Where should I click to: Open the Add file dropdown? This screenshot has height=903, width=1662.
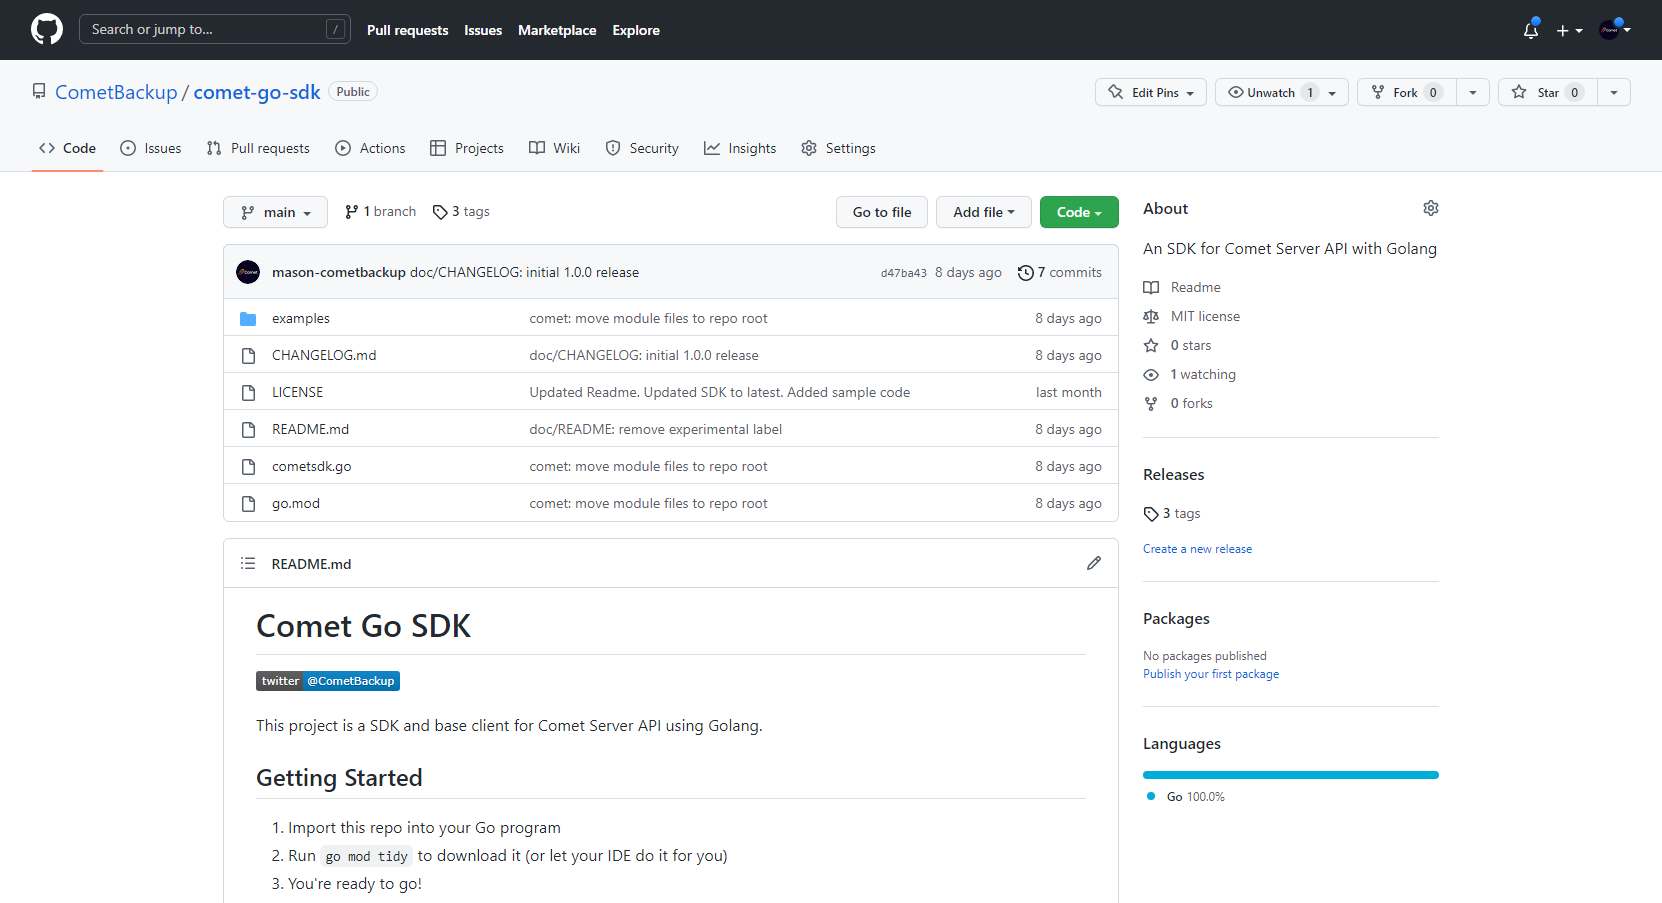click(x=983, y=212)
